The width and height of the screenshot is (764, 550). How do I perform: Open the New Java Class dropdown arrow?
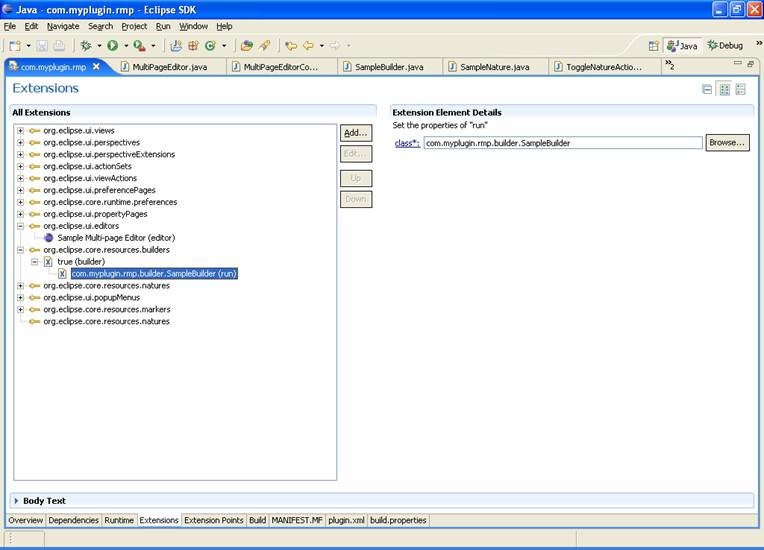coord(224,46)
